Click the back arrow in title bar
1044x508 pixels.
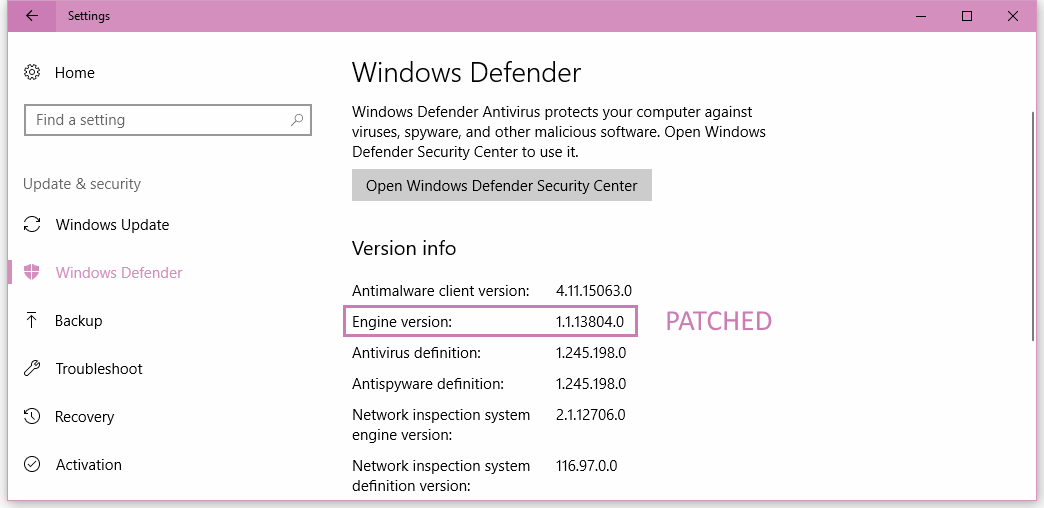pyautogui.click(x=32, y=16)
